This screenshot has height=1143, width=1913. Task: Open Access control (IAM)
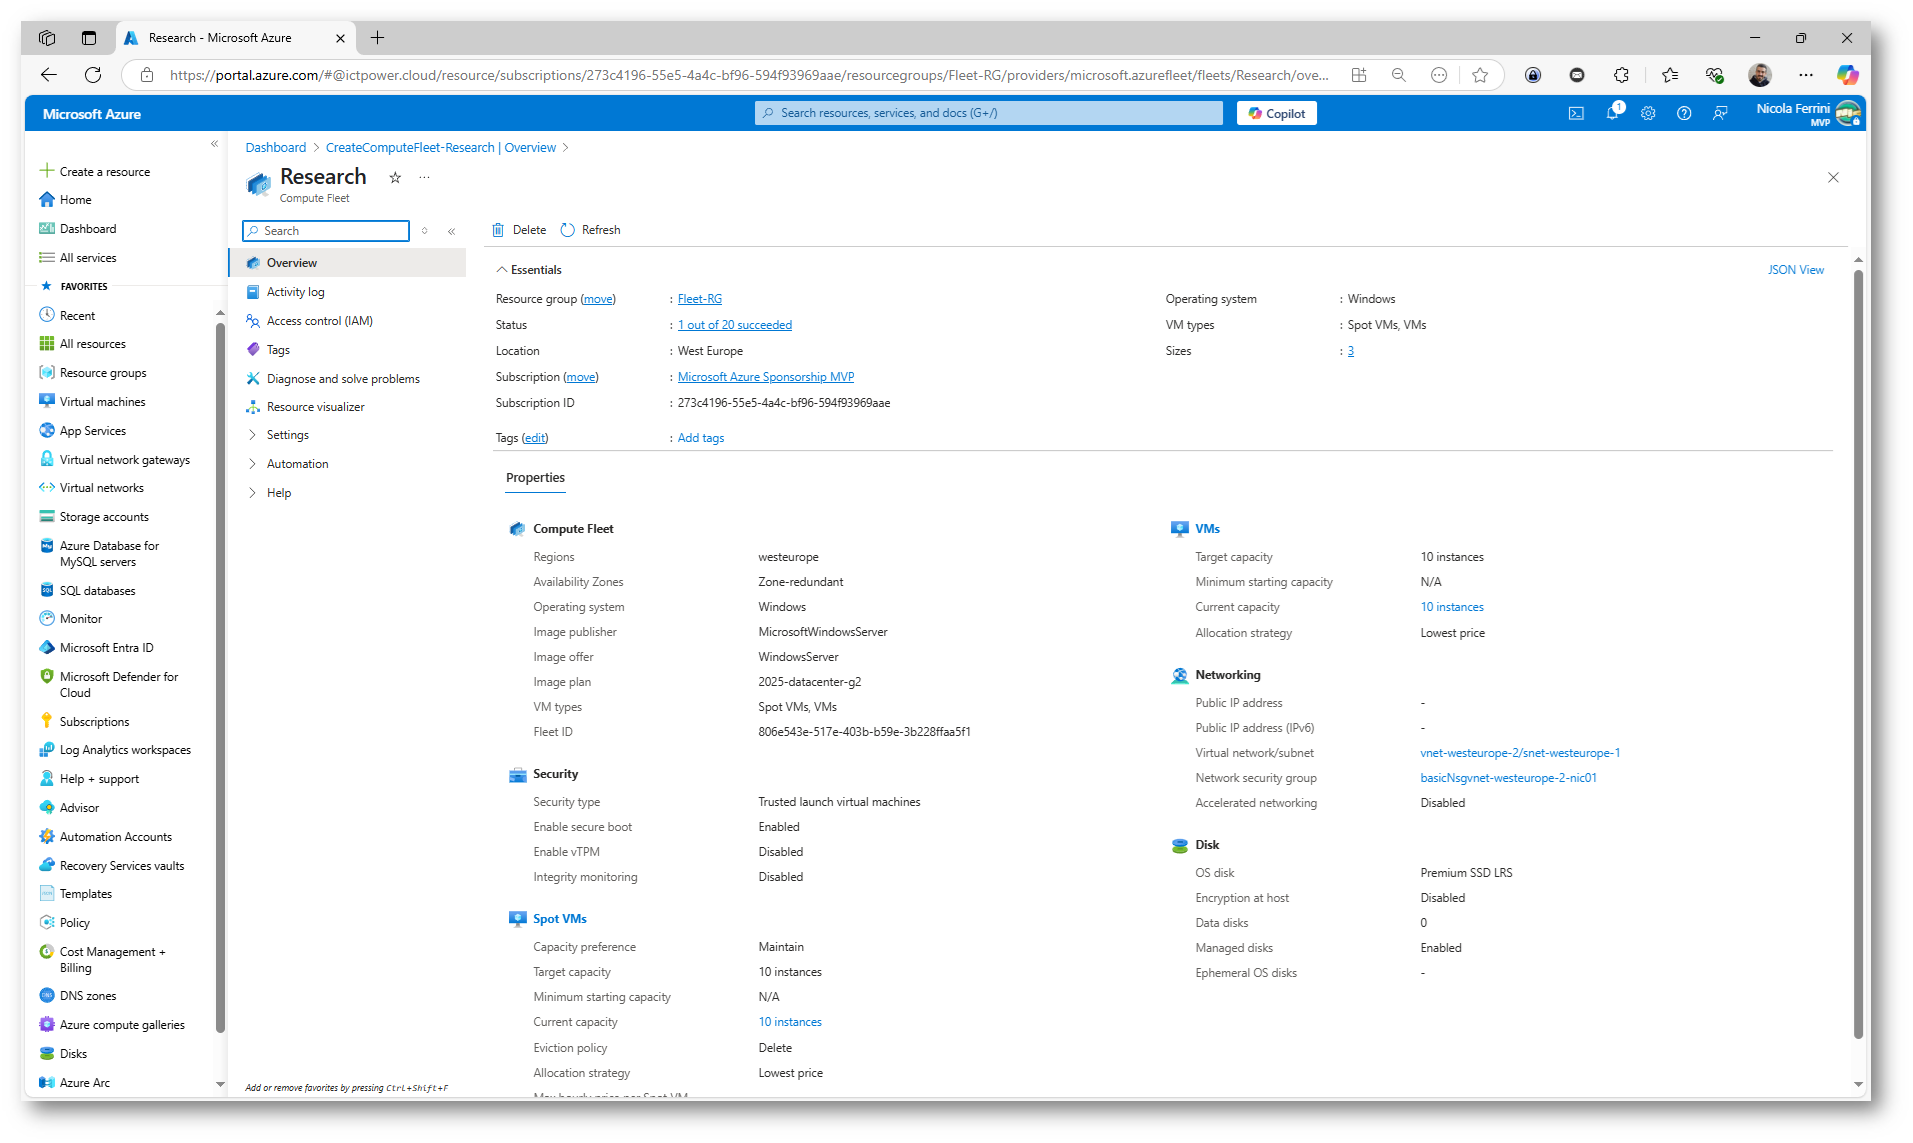tap(319, 321)
